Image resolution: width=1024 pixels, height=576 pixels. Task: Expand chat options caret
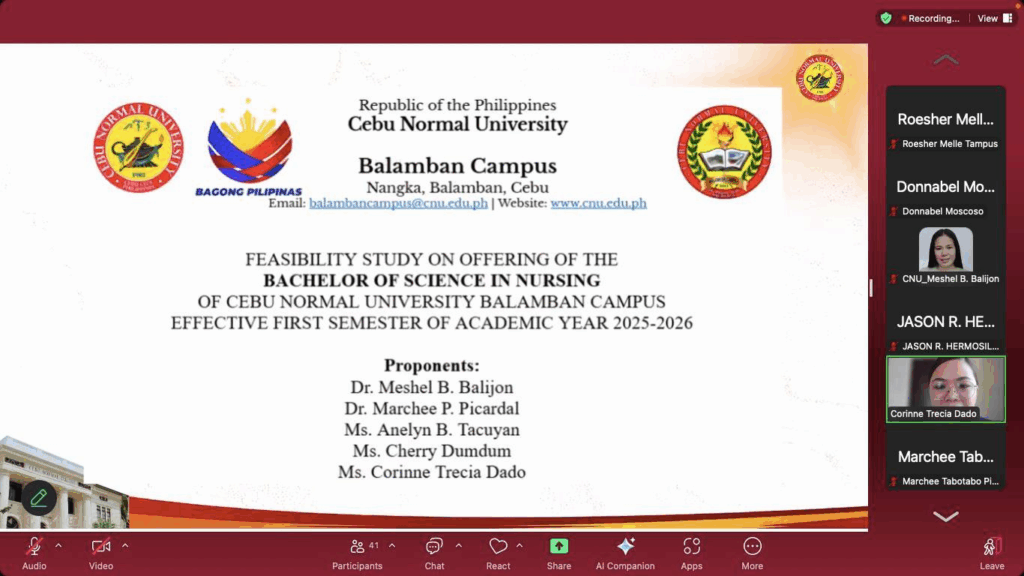point(458,545)
